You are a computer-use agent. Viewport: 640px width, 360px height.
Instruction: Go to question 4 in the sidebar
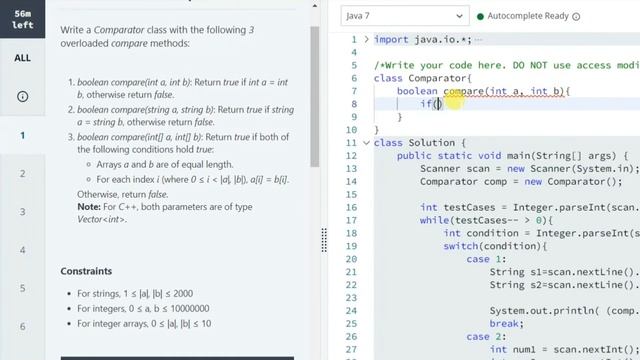pyautogui.click(x=22, y=250)
